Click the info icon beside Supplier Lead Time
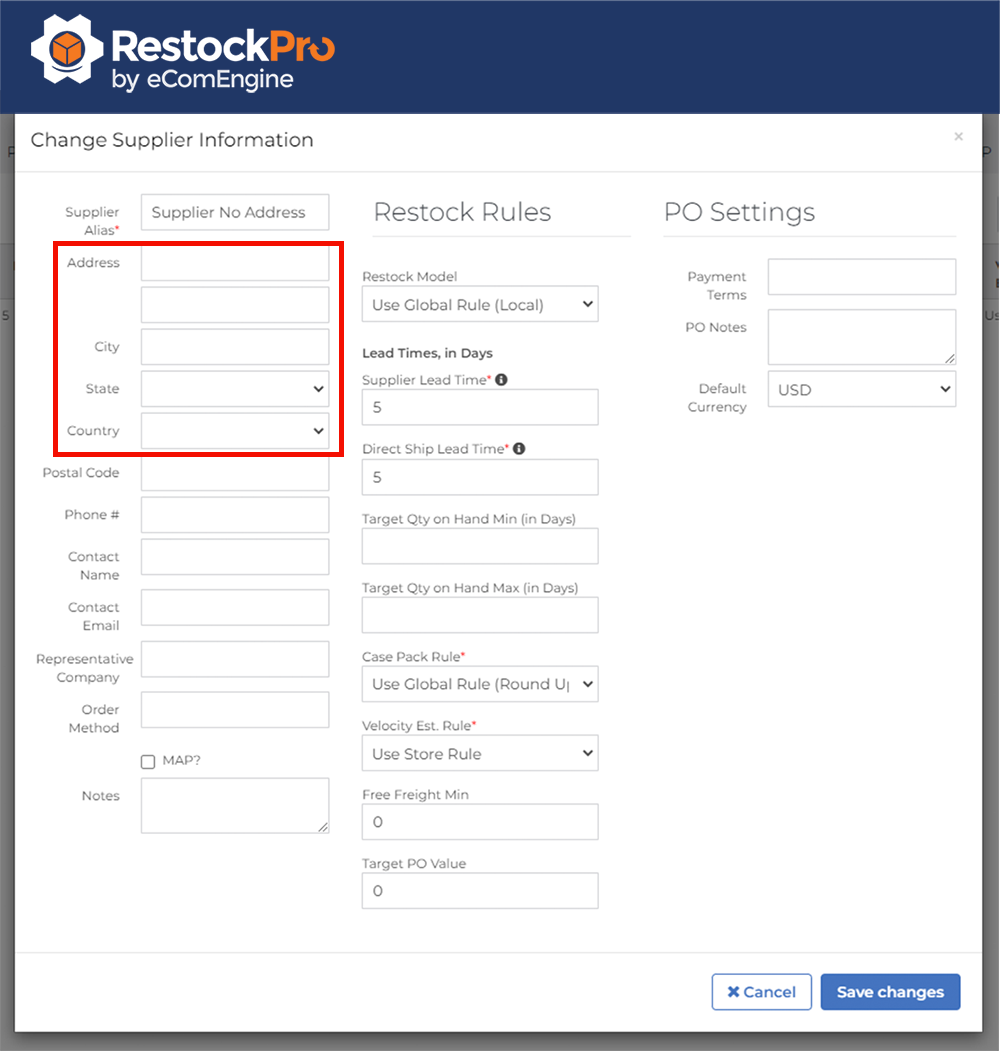This screenshot has width=1000, height=1051. point(501,379)
